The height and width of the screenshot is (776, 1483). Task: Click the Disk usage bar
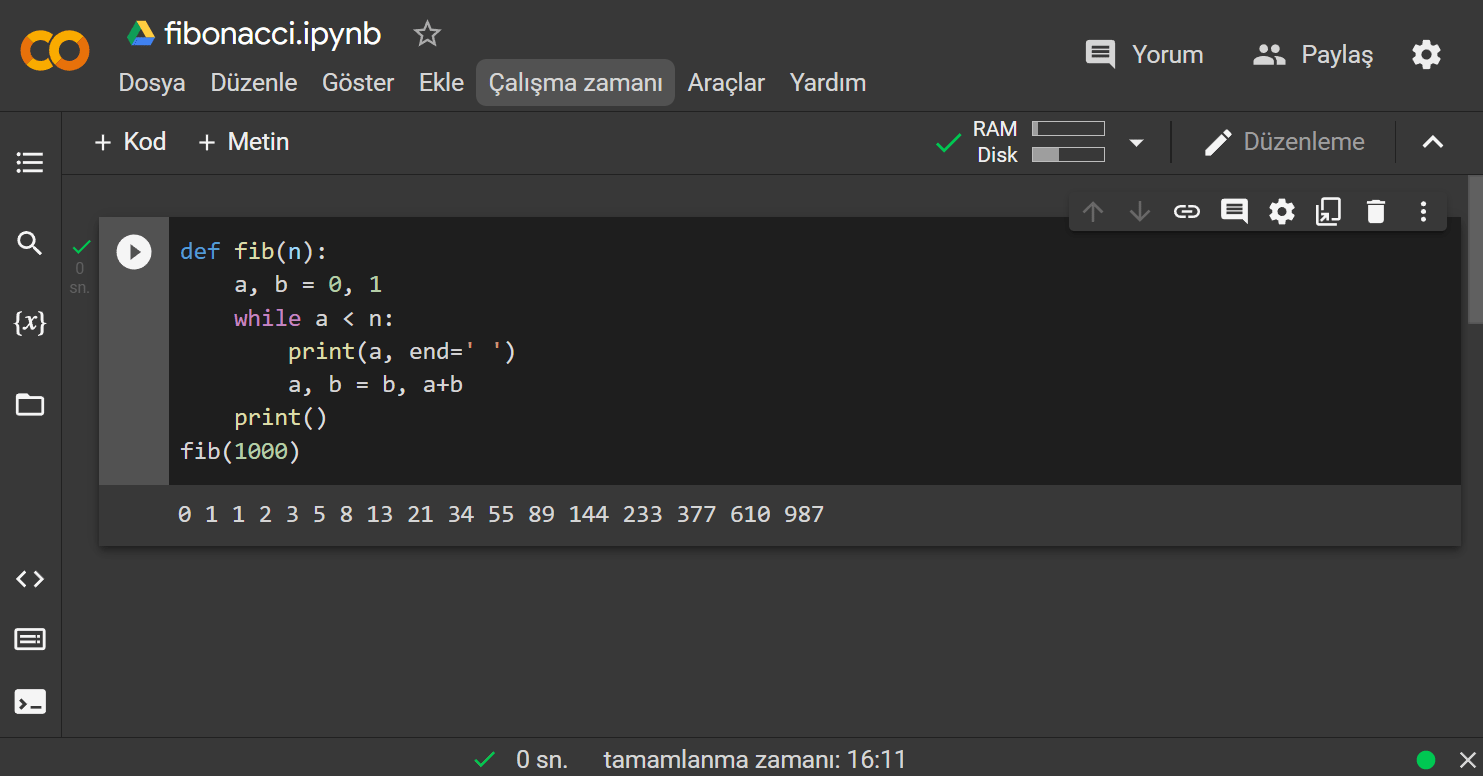1068,154
